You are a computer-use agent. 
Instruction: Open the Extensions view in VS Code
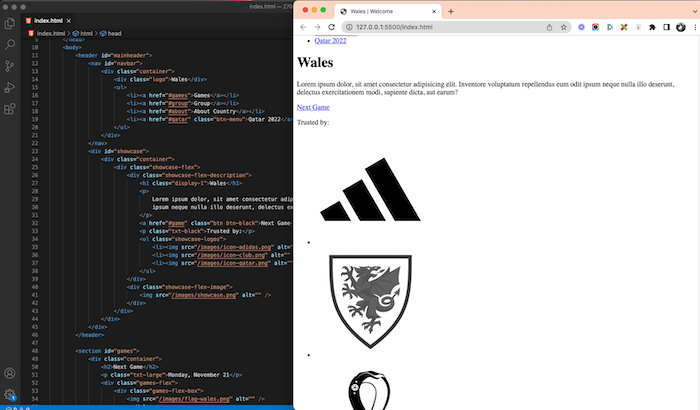[x=9, y=109]
